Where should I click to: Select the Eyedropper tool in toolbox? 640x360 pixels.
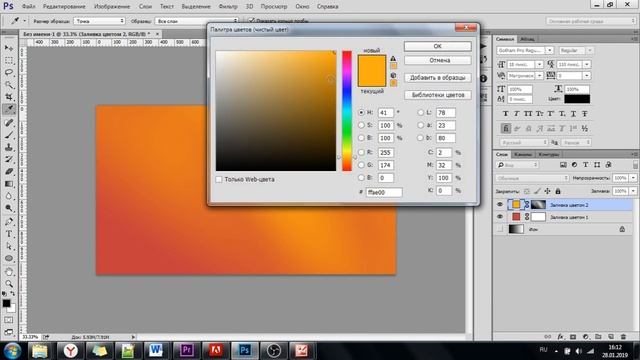pyautogui.click(x=9, y=109)
